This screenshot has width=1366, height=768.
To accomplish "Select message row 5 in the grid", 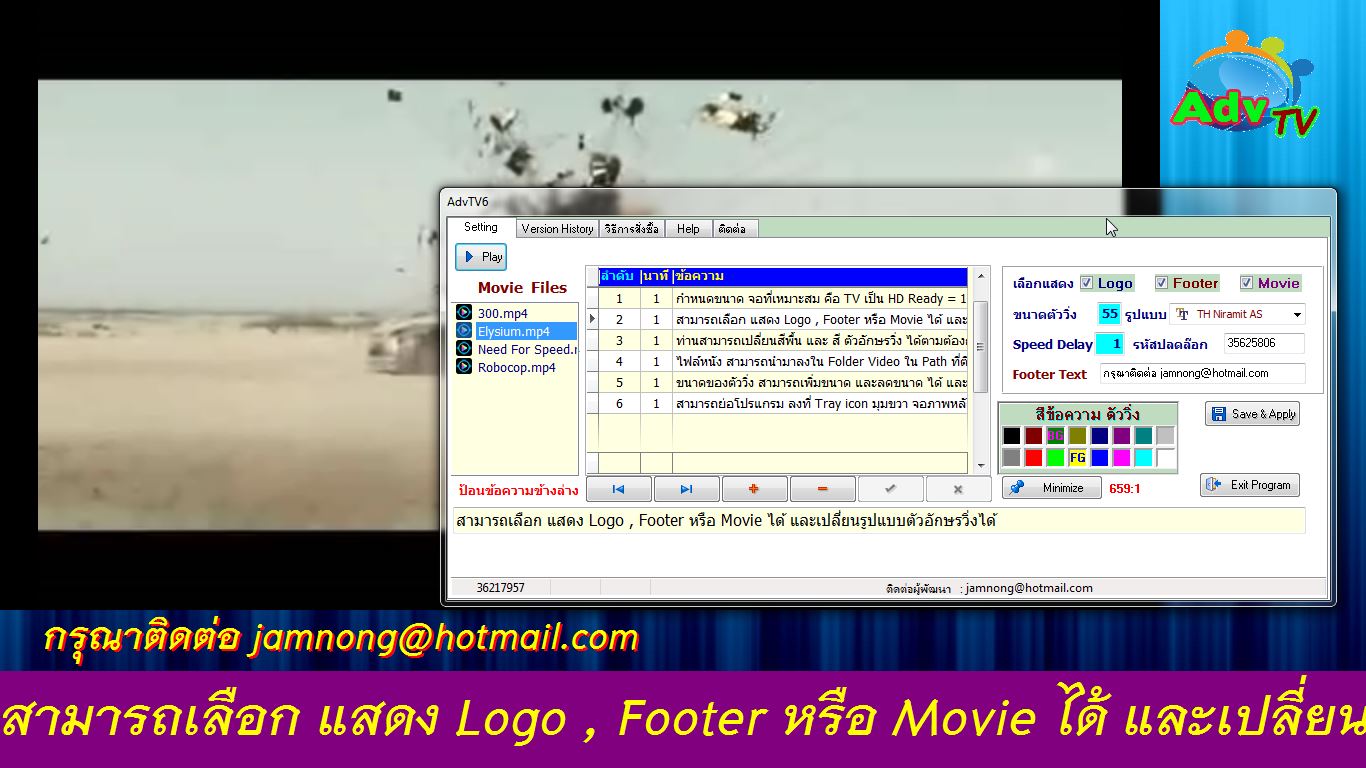I will pyautogui.click(x=783, y=382).
